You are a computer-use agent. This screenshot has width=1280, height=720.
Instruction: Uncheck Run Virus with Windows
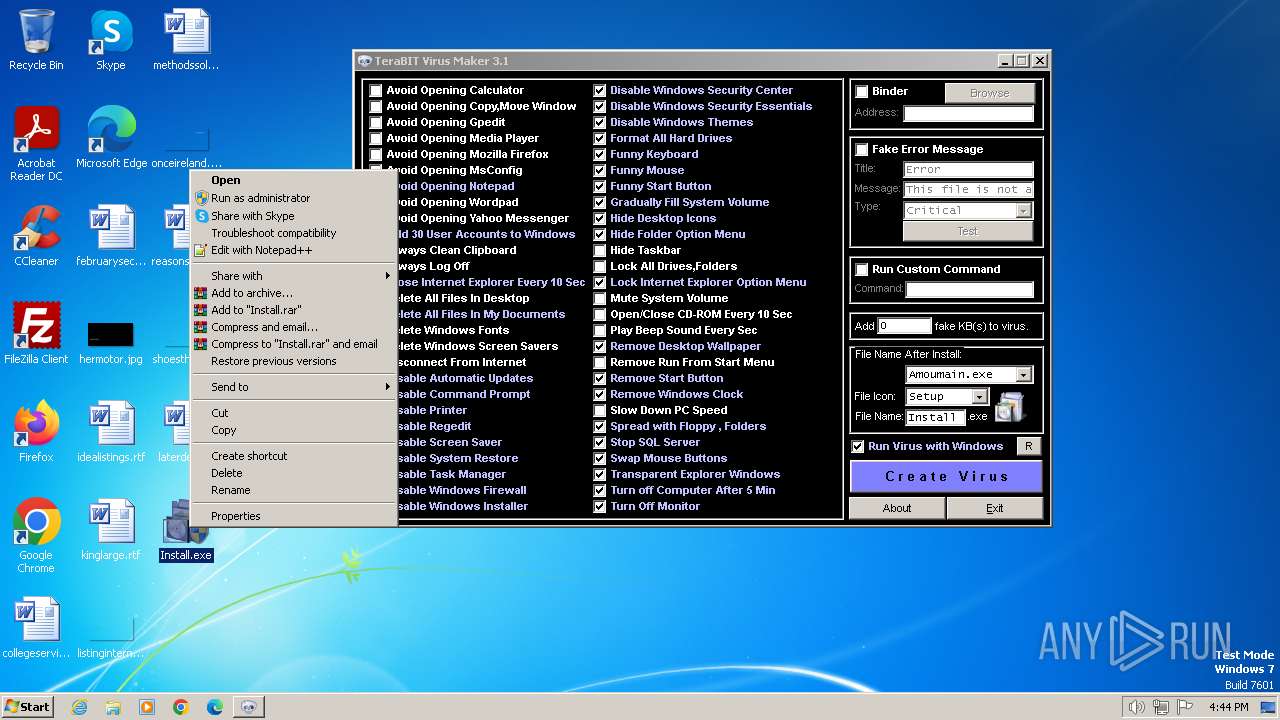(x=858, y=447)
